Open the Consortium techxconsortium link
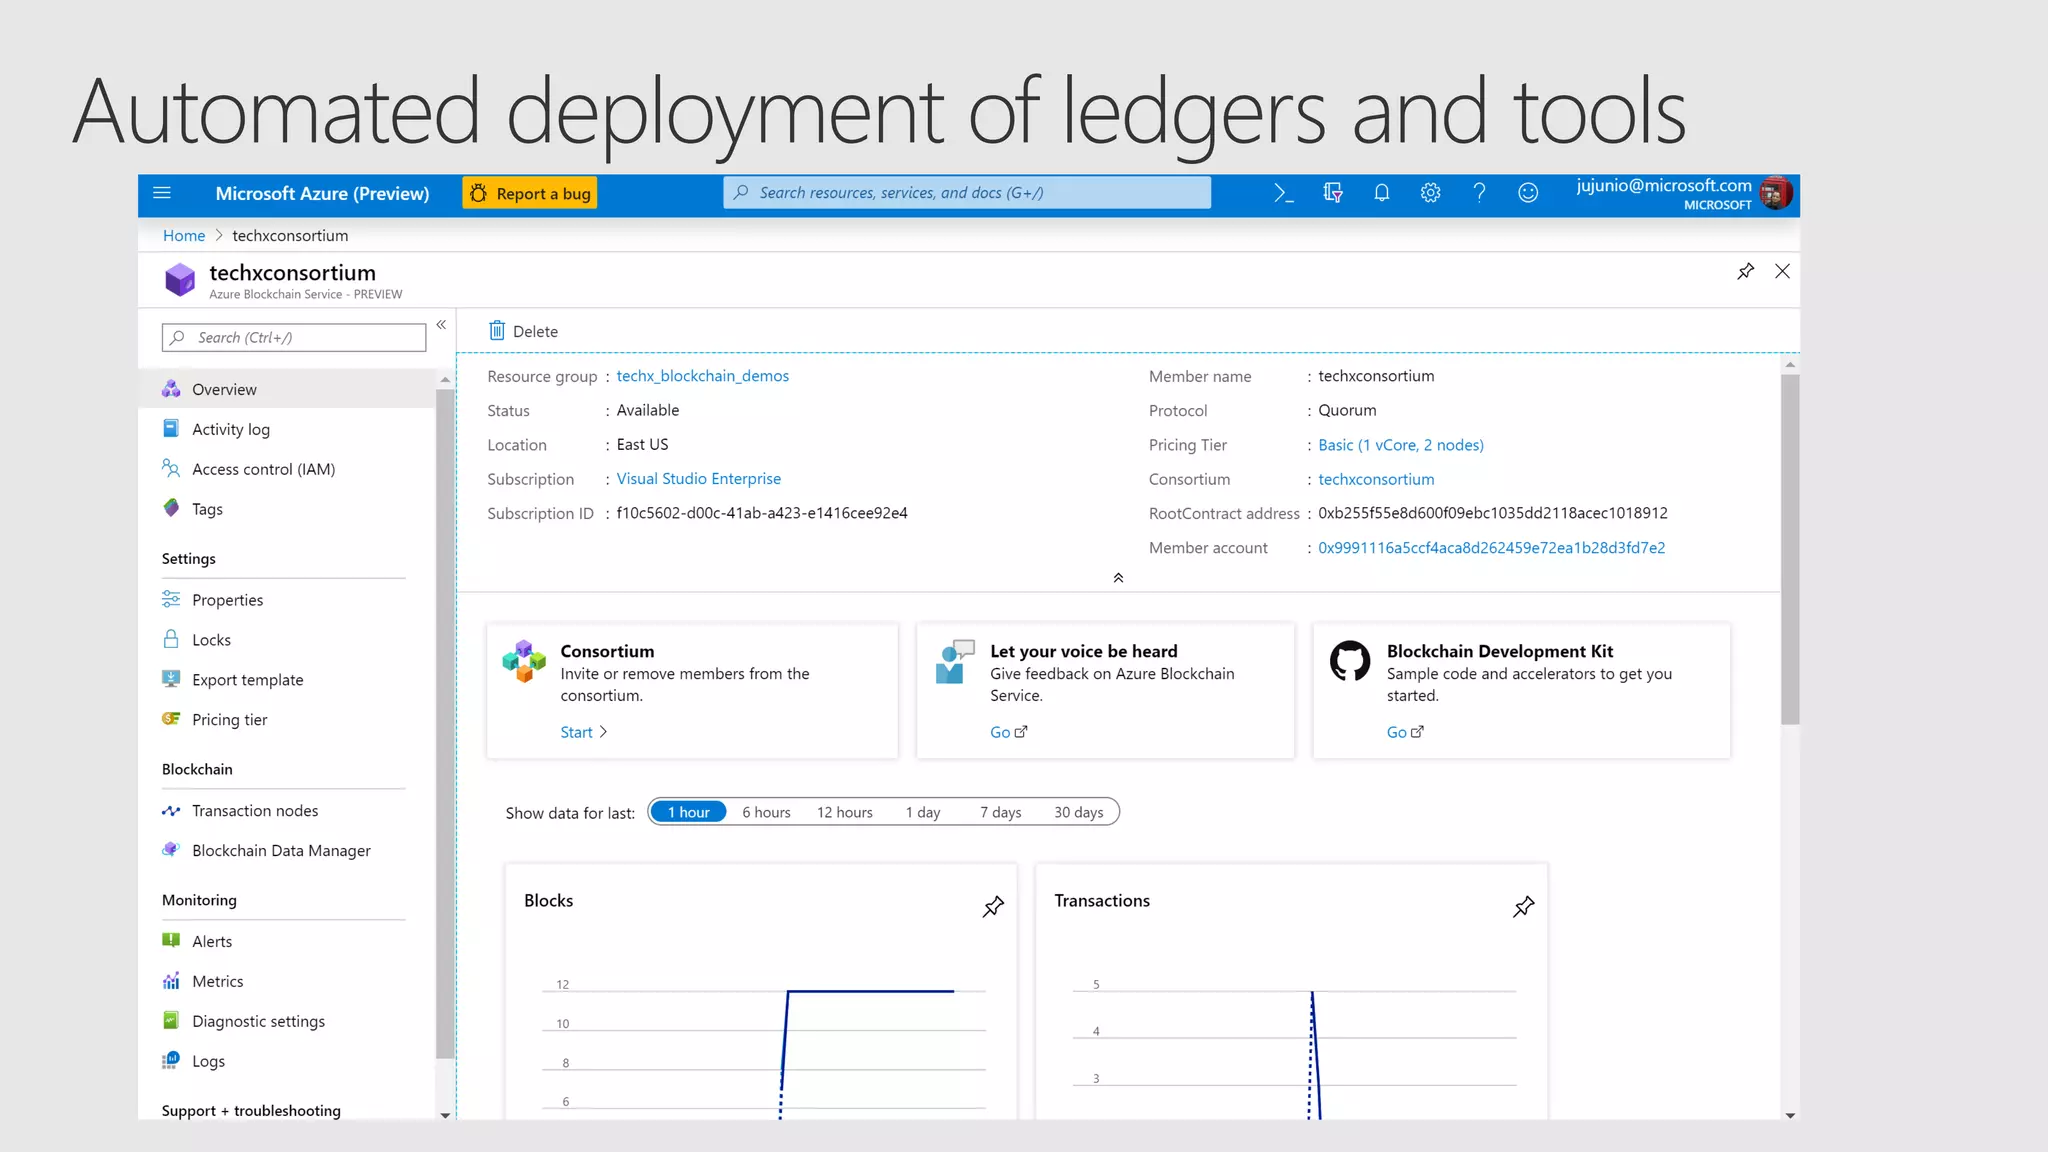Image resolution: width=2048 pixels, height=1152 pixels. (1375, 479)
